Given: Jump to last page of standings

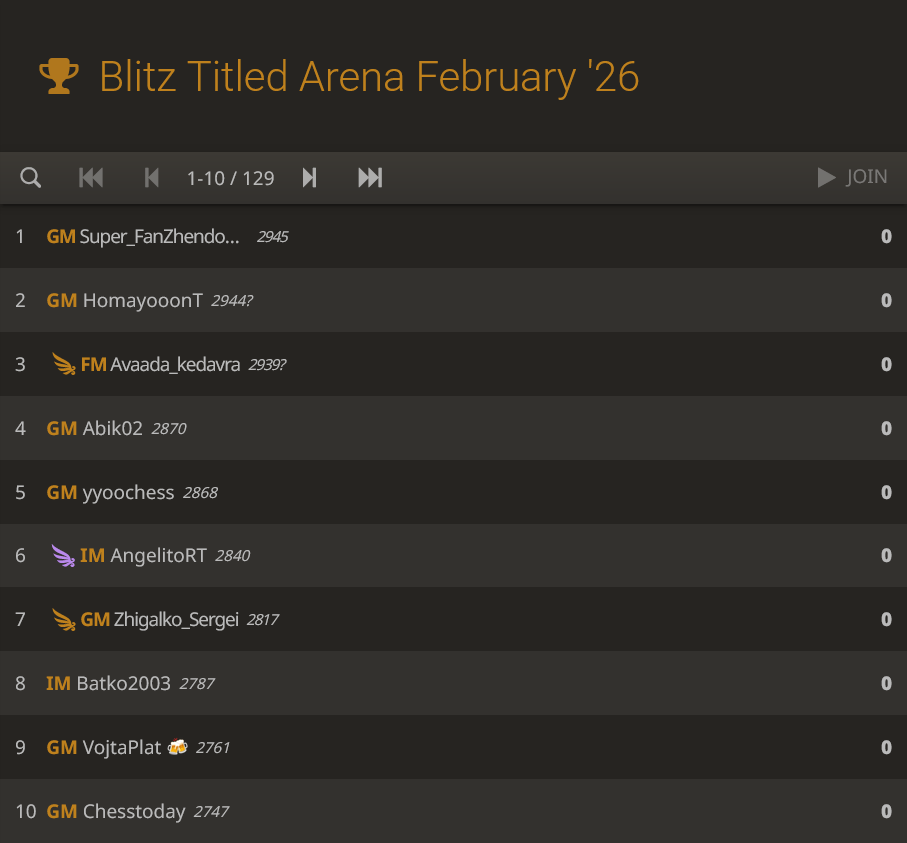Looking at the screenshot, I should [370, 178].
